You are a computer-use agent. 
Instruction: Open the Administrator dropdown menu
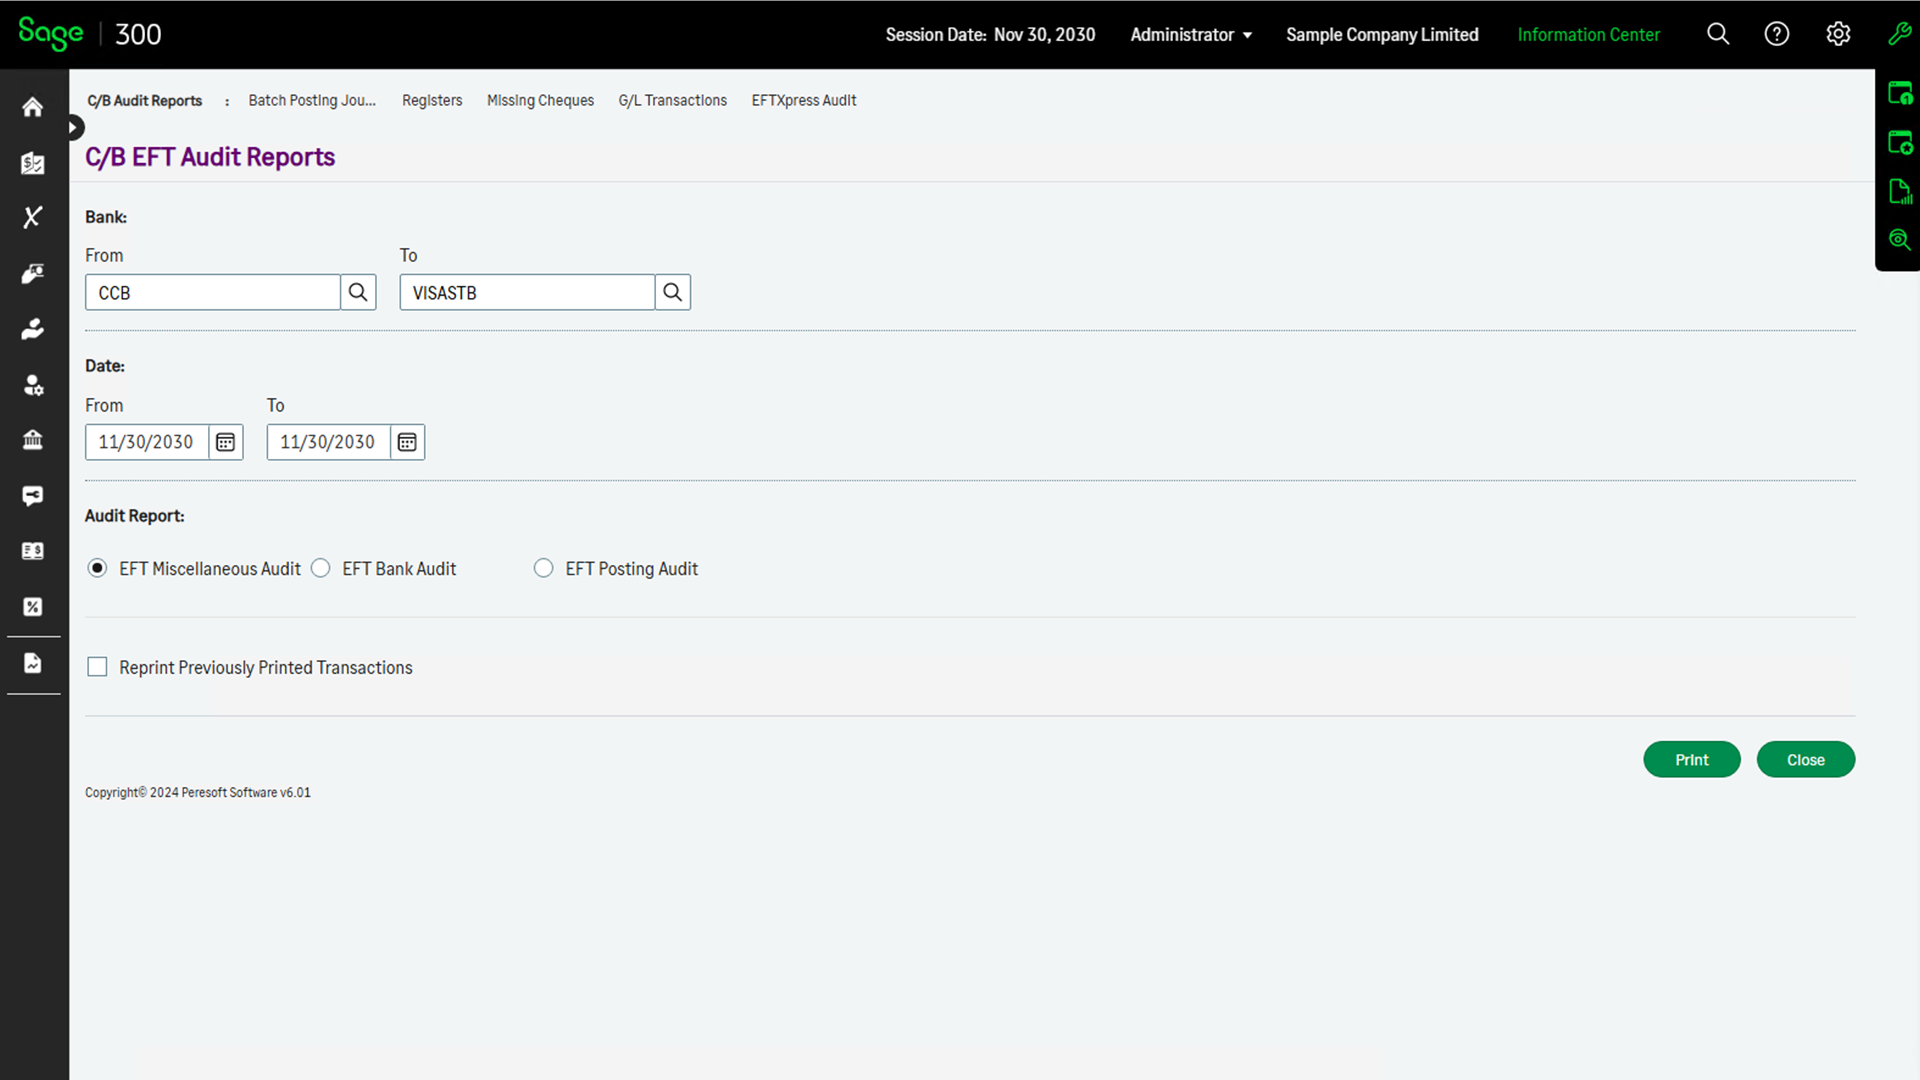point(1190,34)
